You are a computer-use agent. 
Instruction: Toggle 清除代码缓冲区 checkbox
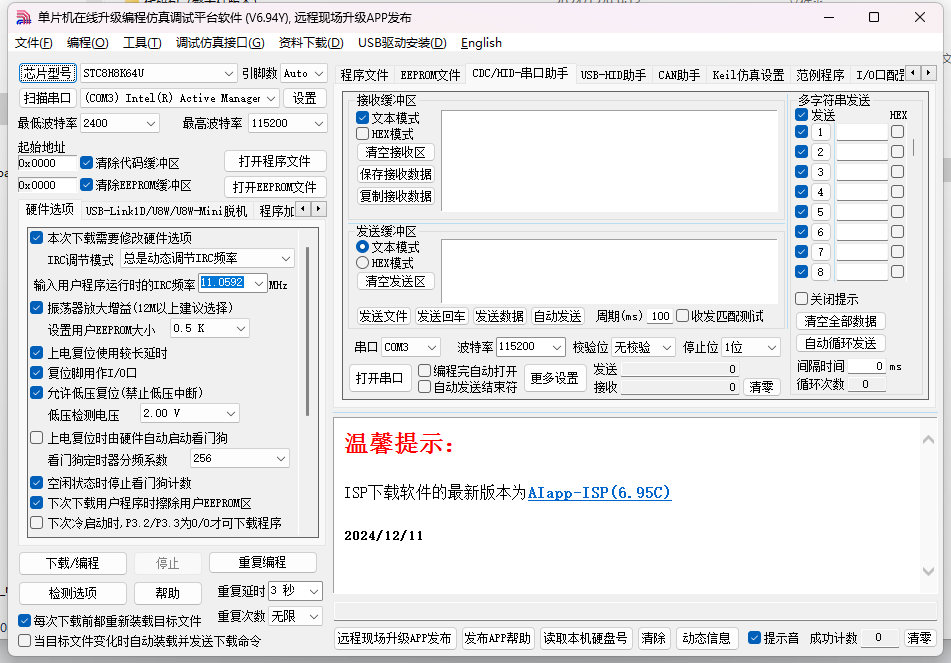[86, 163]
